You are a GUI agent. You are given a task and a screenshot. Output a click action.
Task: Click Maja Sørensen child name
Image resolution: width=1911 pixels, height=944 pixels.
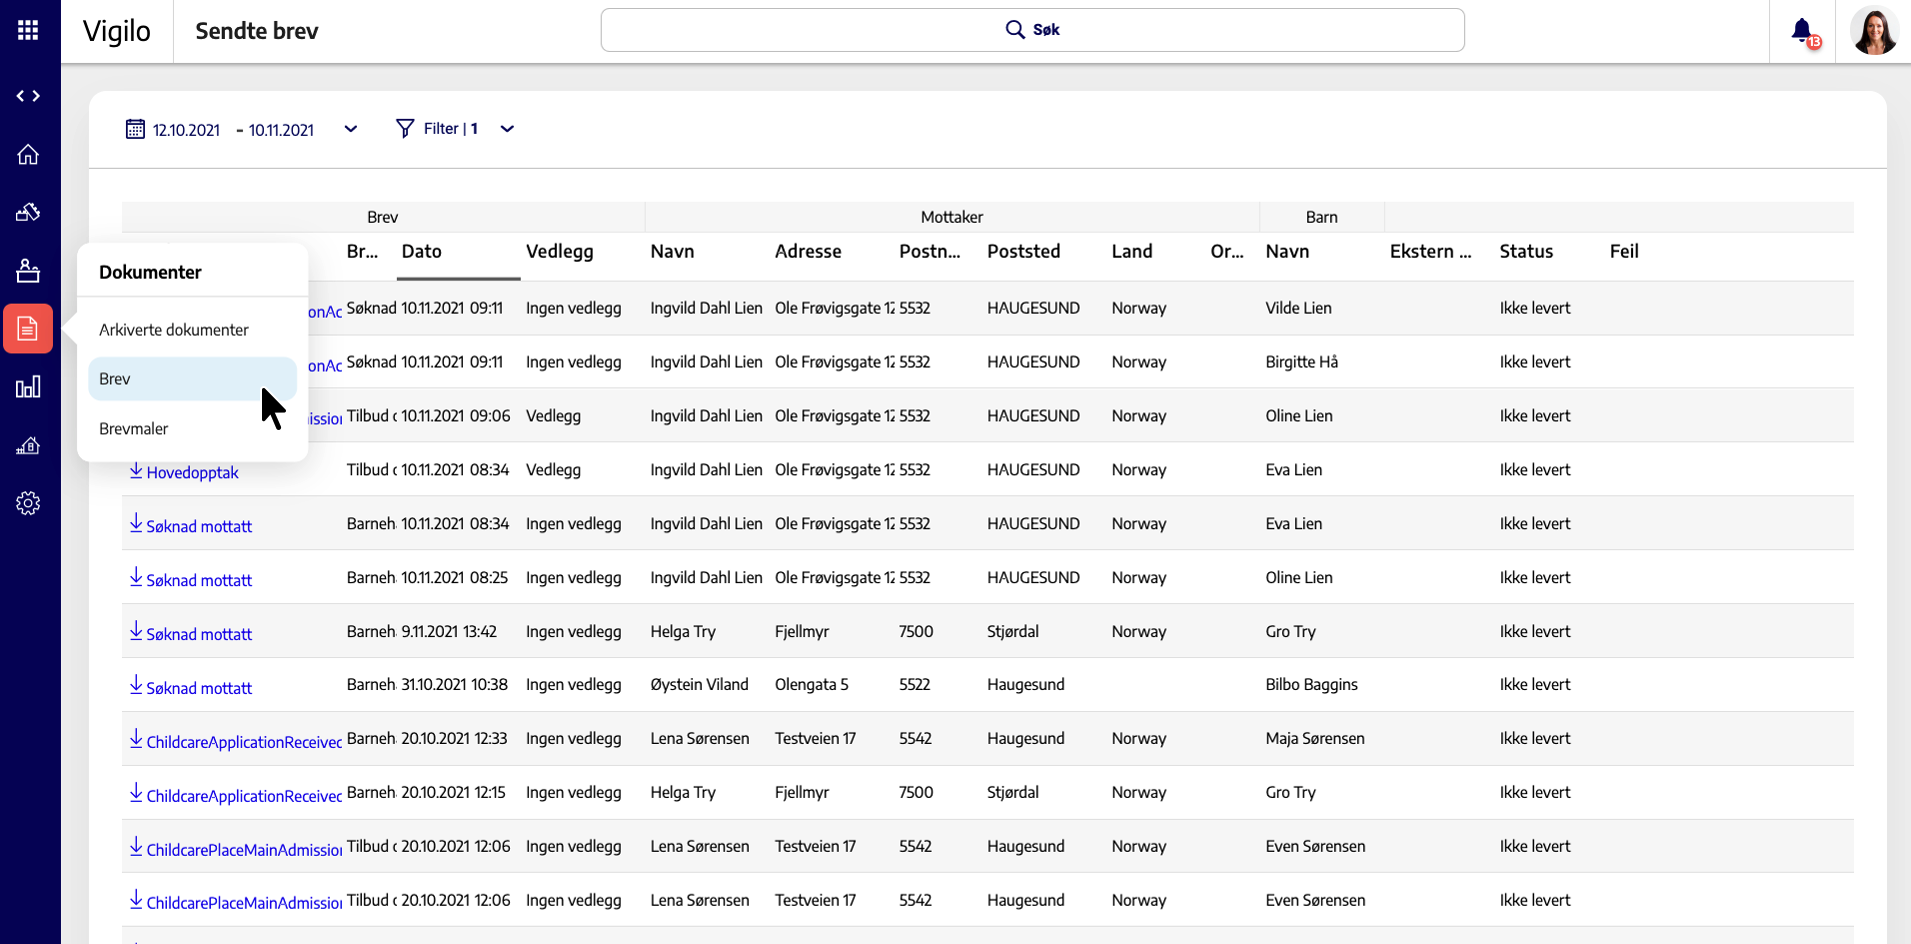[x=1315, y=739]
